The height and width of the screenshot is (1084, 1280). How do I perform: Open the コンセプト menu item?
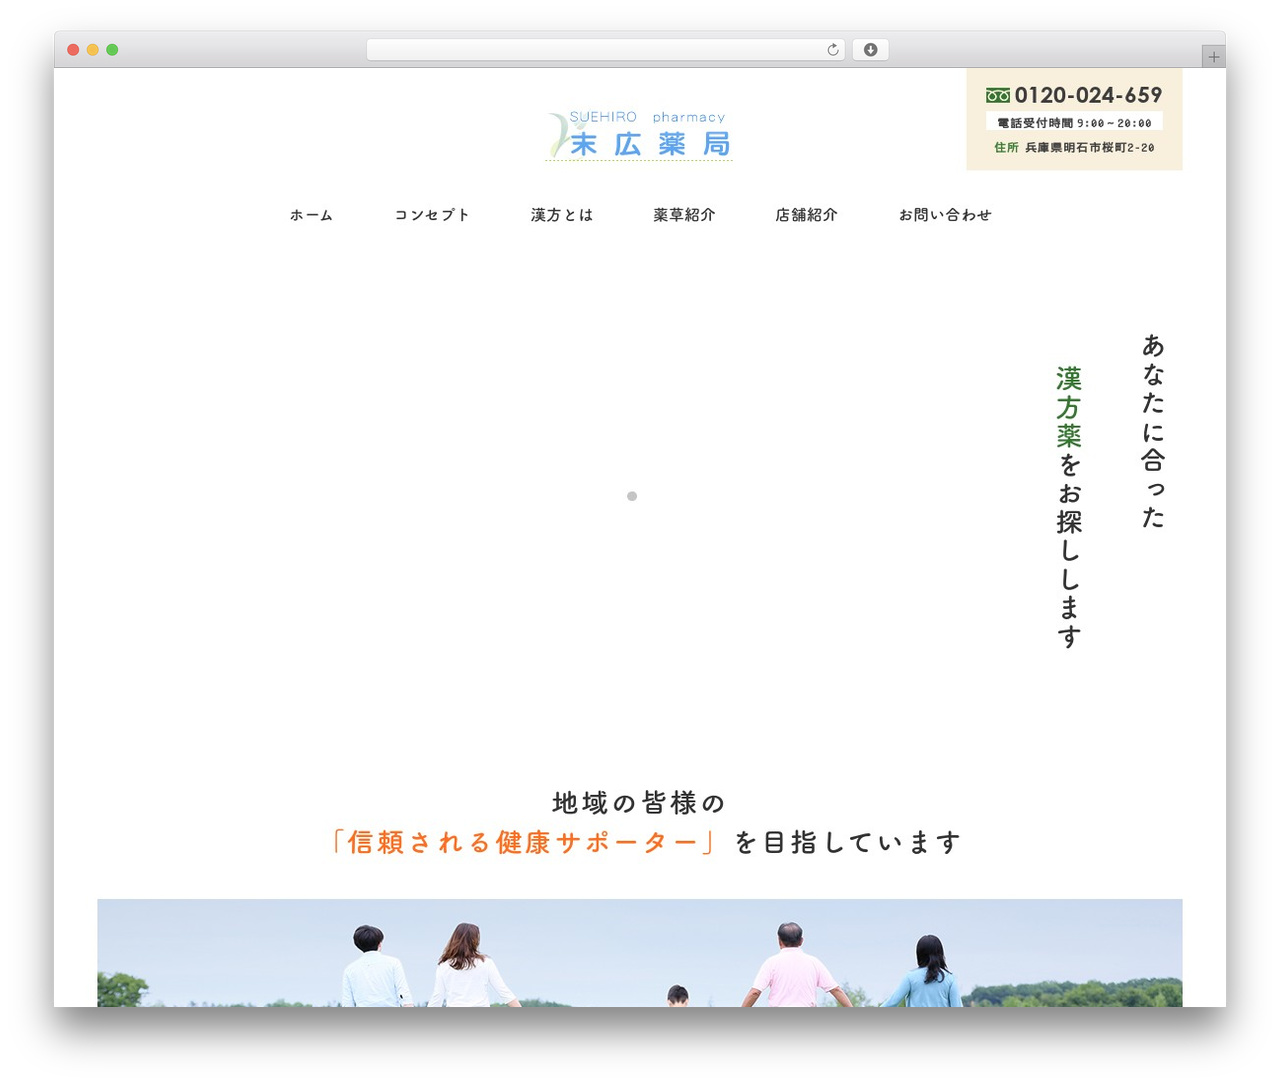(432, 215)
